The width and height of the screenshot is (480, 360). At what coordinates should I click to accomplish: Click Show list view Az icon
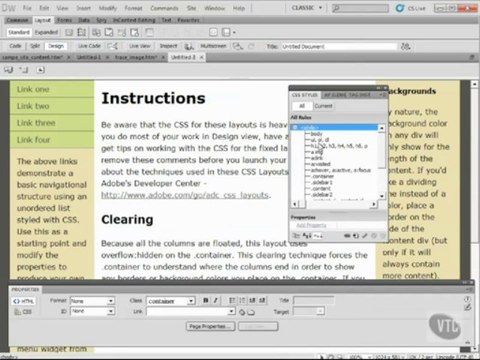pyautogui.click(x=307, y=236)
